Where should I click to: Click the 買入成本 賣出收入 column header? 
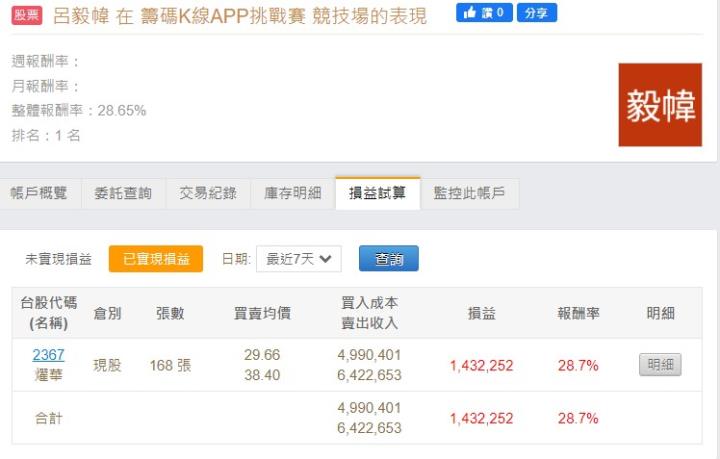click(369, 313)
